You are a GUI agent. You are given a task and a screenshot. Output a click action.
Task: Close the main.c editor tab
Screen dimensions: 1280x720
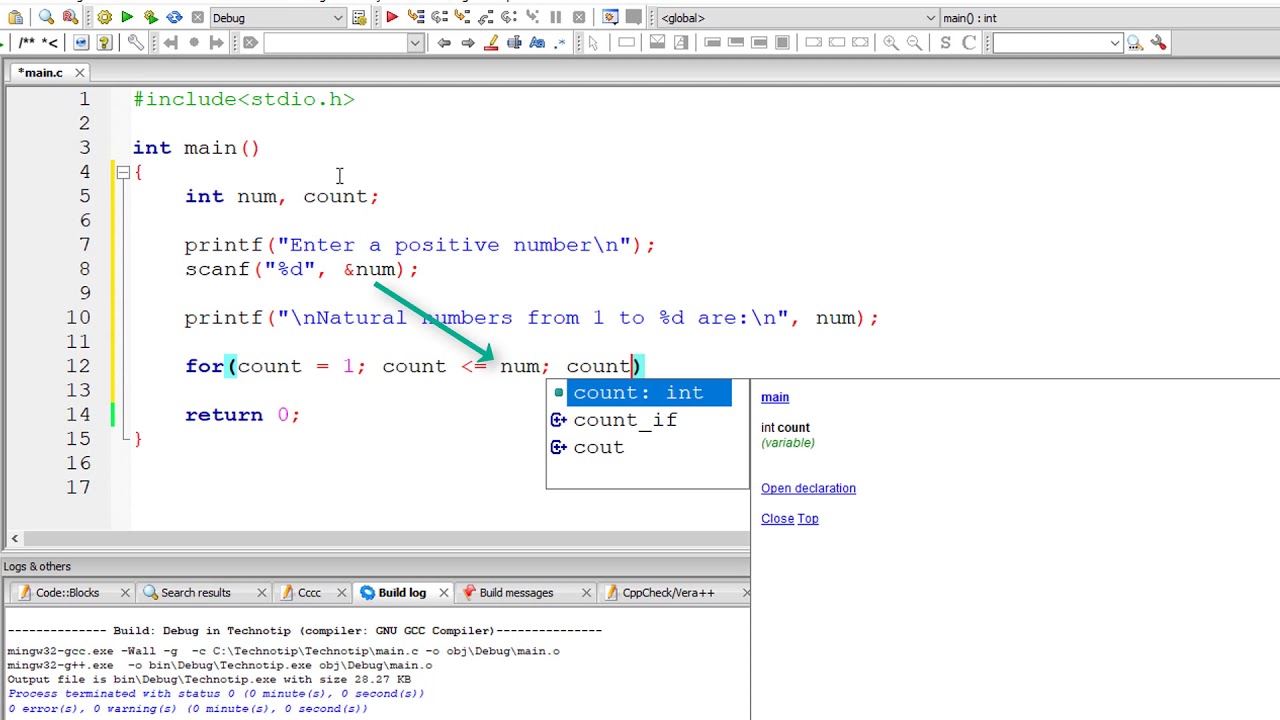[79, 72]
